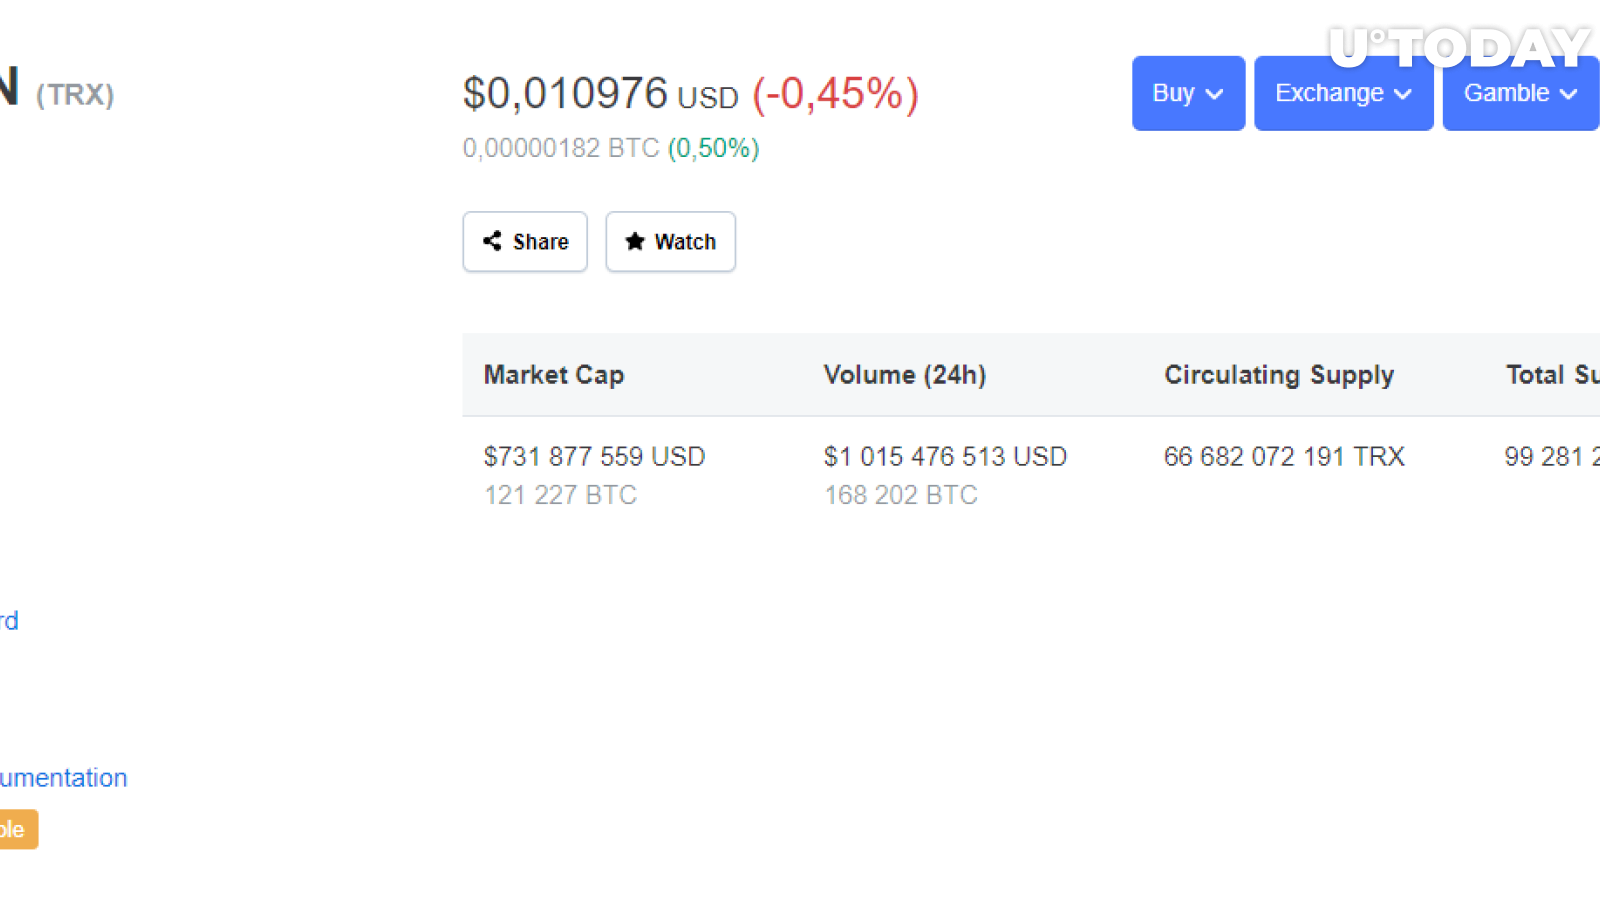1600x900 pixels.
Task: Select the 121 227 BTC market cap
Action: [561, 495]
